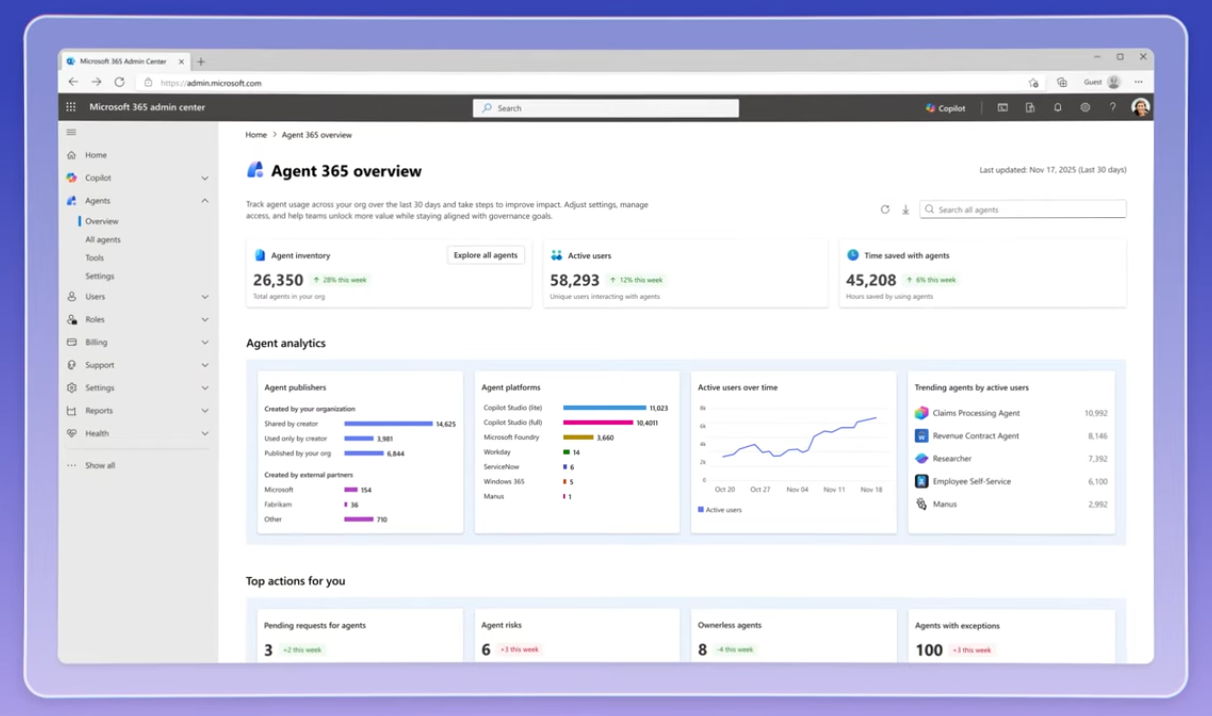1212x716 pixels.
Task: Download the report using the download icon
Action: tap(906, 209)
